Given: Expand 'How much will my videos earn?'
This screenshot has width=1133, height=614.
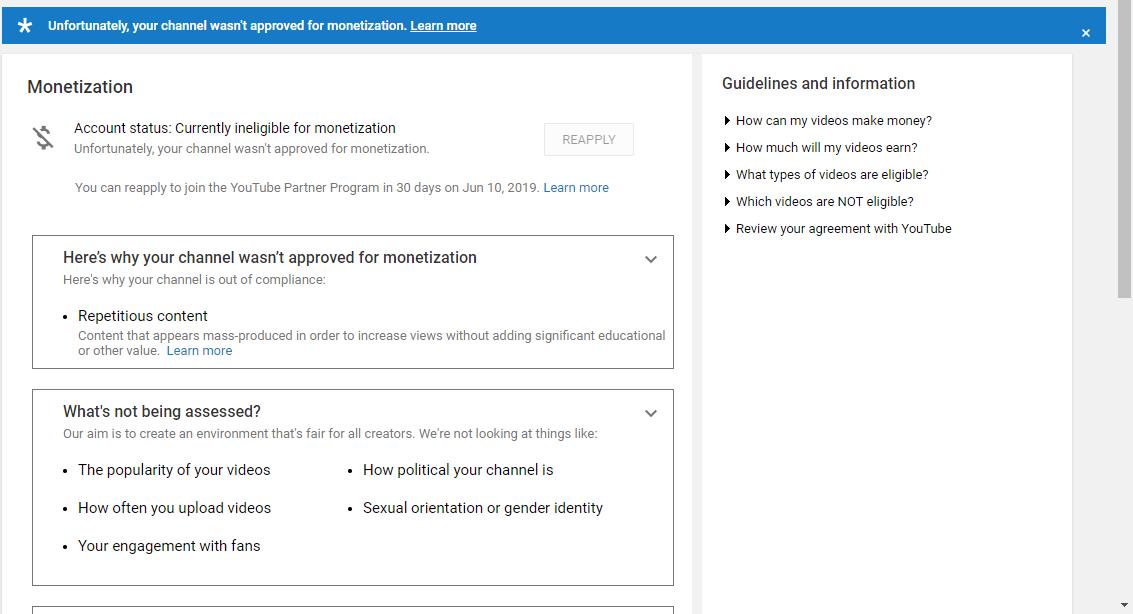Looking at the screenshot, I should click(820, 147).
